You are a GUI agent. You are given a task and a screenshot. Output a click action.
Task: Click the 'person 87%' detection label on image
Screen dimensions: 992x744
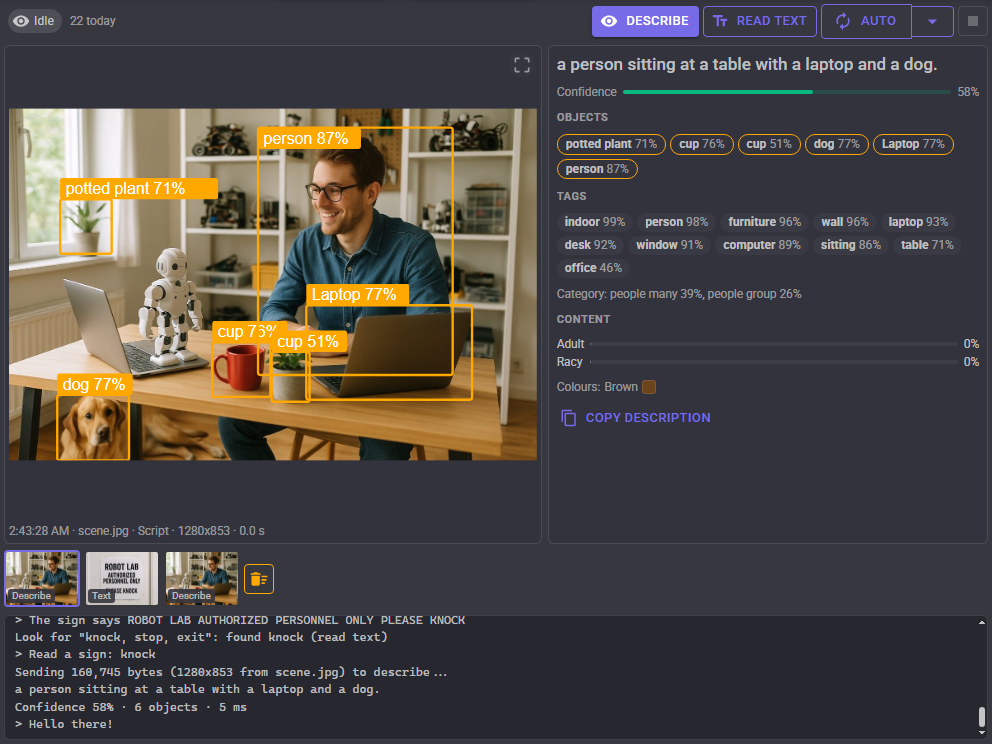click(x=309, y=139)
